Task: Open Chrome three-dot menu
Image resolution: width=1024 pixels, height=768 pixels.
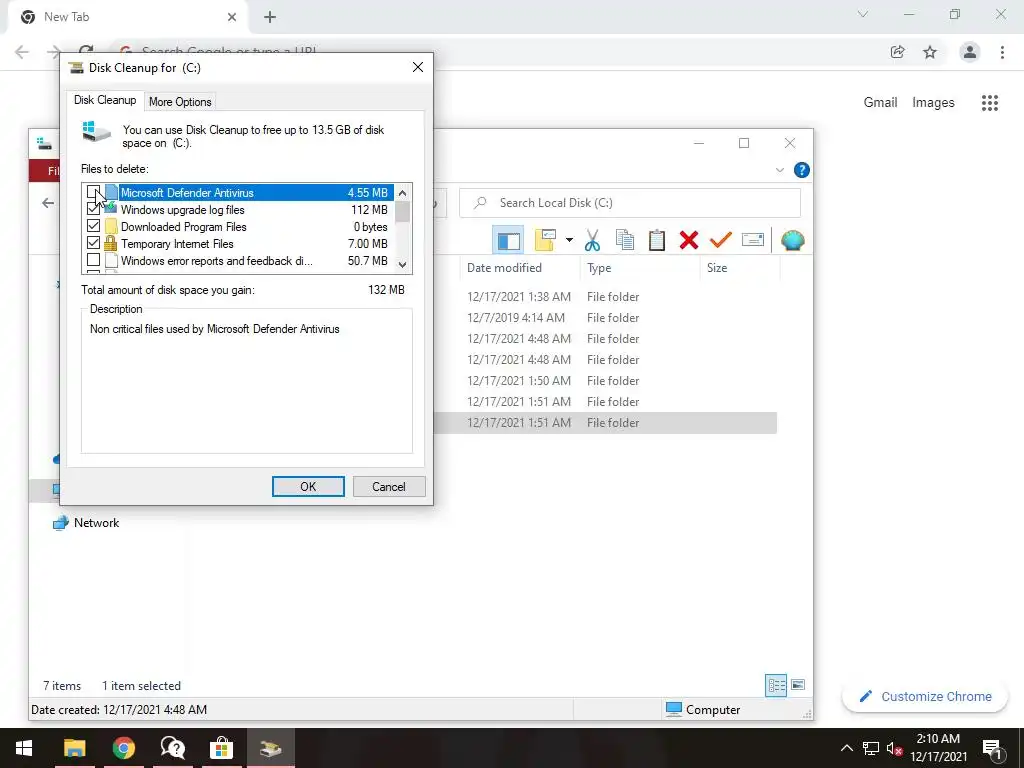Action: coord(1002,52)
